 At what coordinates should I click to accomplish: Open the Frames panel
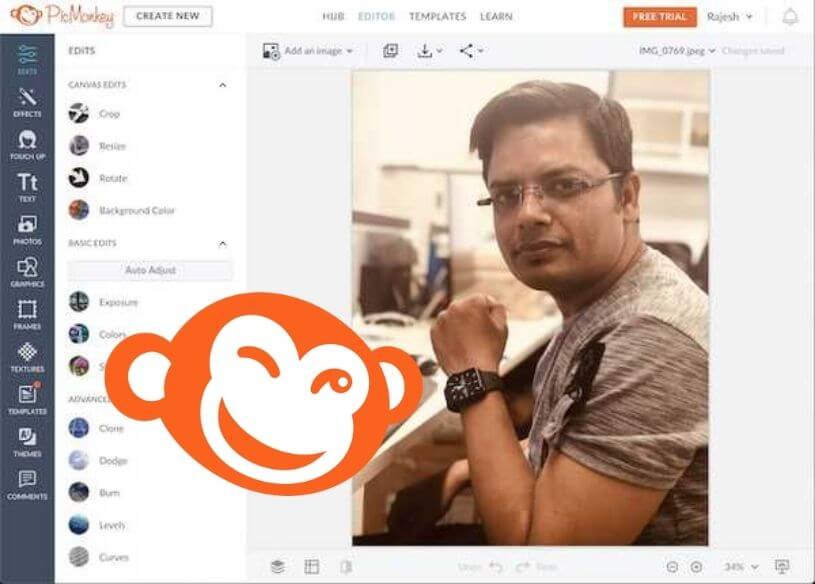click(27, 314)
